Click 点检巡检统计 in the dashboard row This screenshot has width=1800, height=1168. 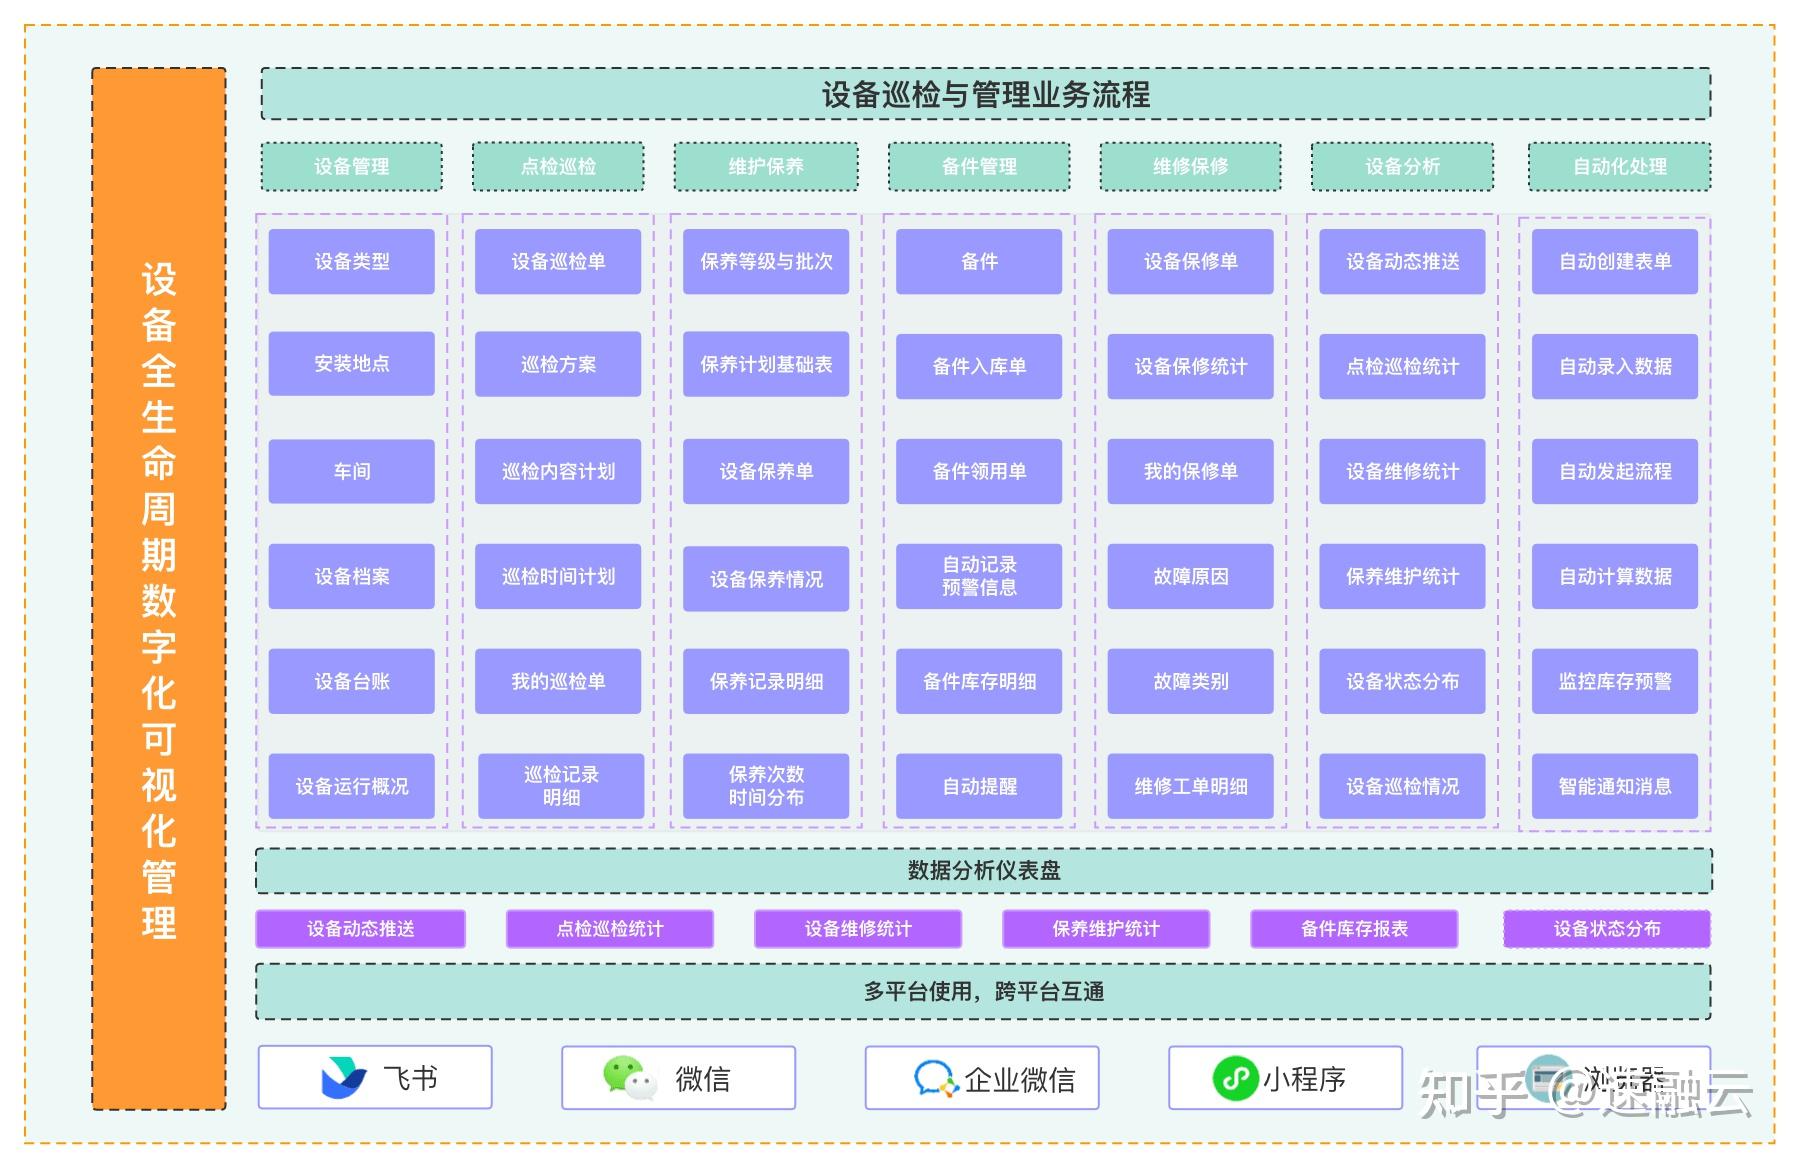(610, 929)
